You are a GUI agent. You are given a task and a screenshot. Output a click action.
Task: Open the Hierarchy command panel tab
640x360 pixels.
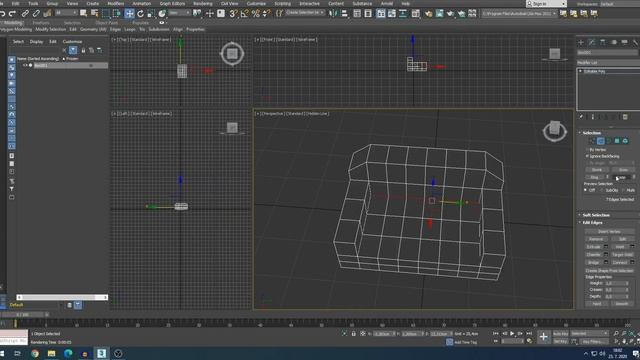coord(602,42)
